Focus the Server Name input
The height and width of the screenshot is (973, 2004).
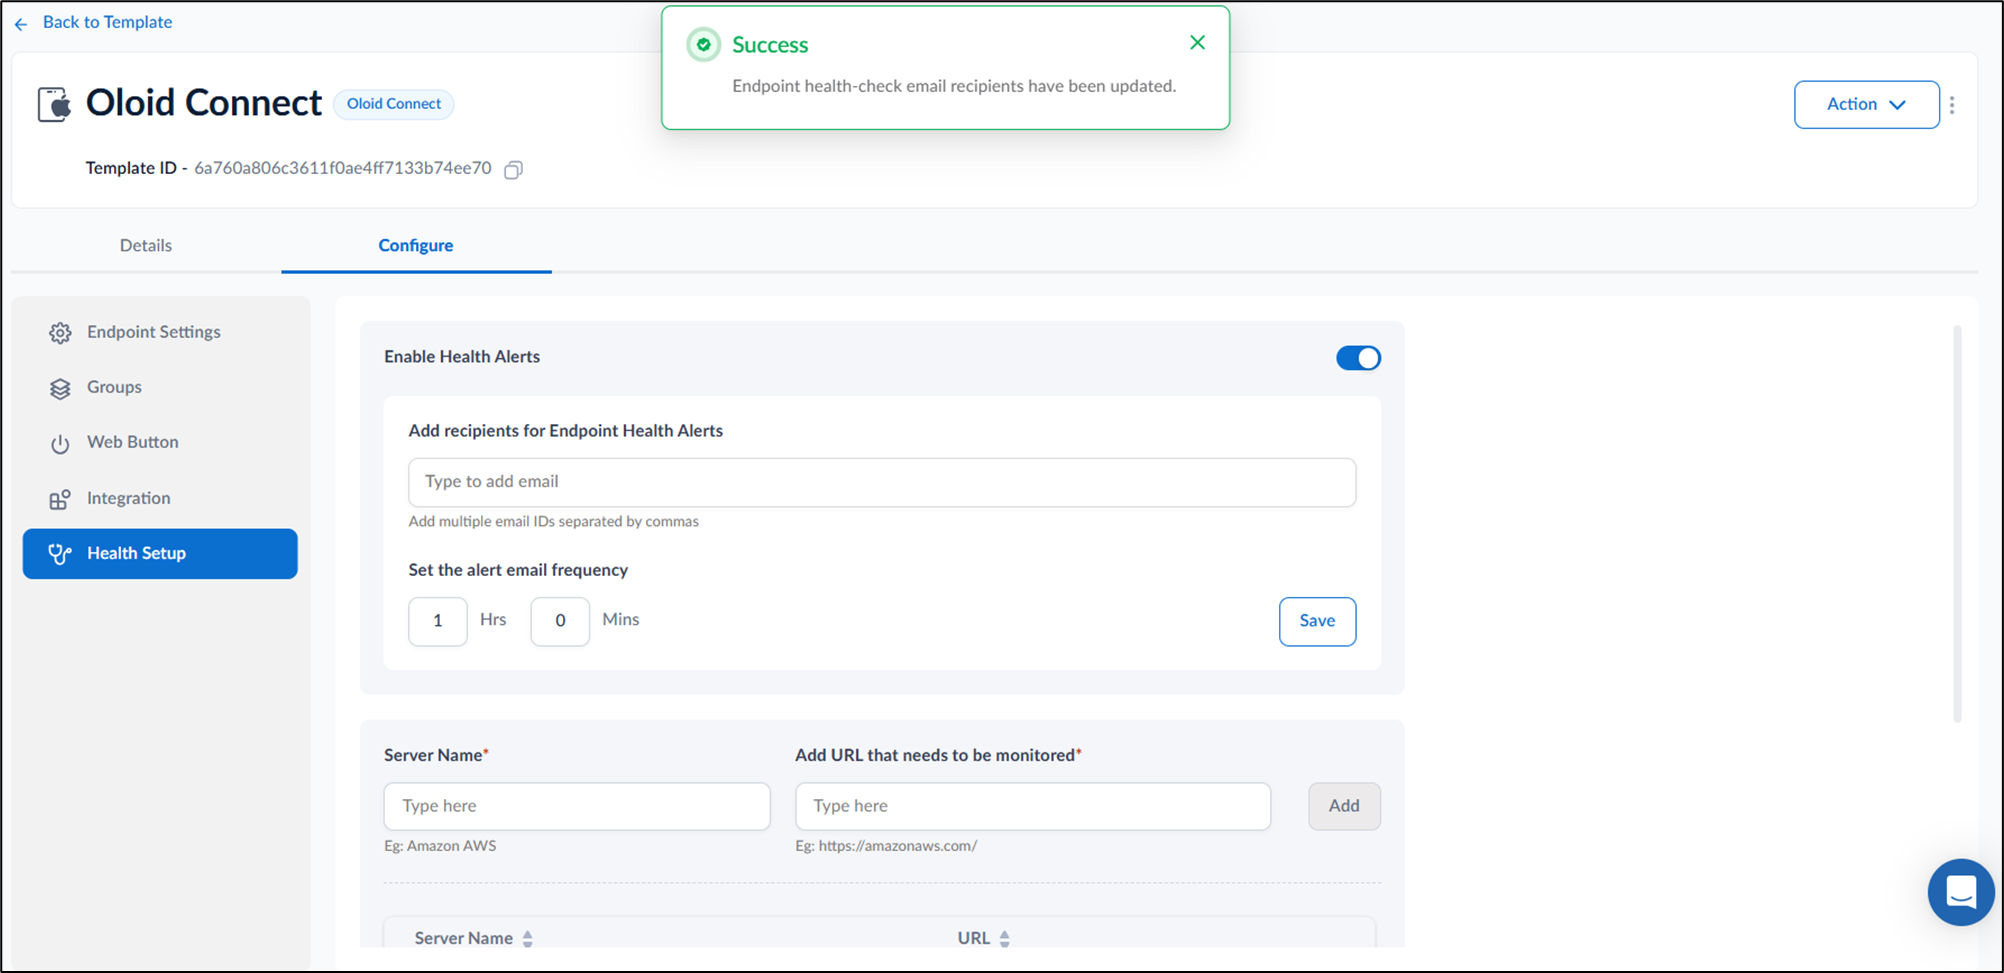(x=577, y=806)
